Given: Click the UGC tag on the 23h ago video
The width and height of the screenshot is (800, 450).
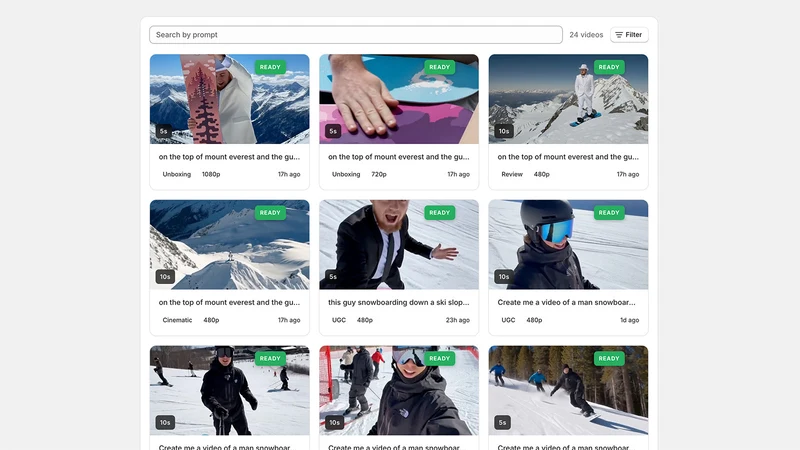Looking at the screenshot, I should click(x=339, y=320).
